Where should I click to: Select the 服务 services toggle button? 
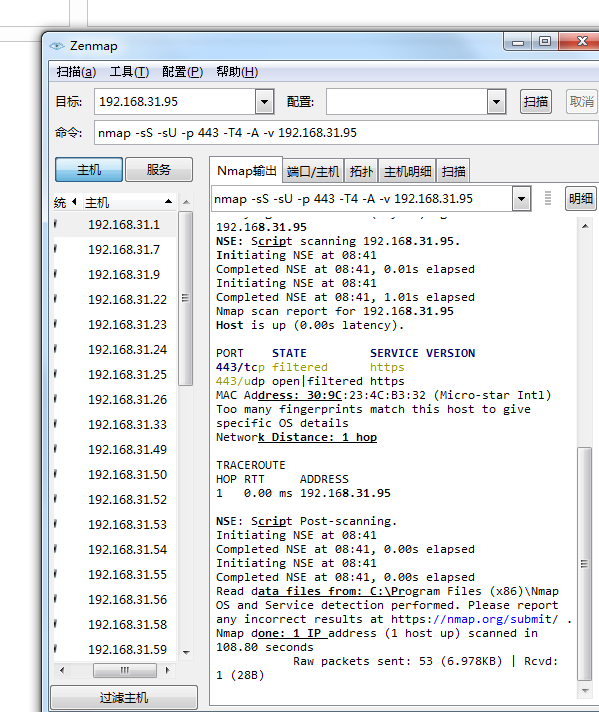pyautogui.click(x=158, y=169)
